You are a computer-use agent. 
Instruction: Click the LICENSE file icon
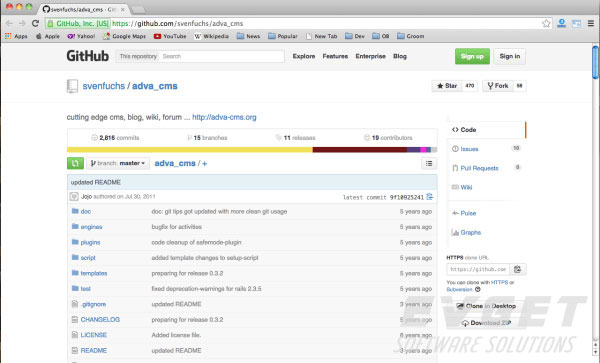[x=75, y=335]
